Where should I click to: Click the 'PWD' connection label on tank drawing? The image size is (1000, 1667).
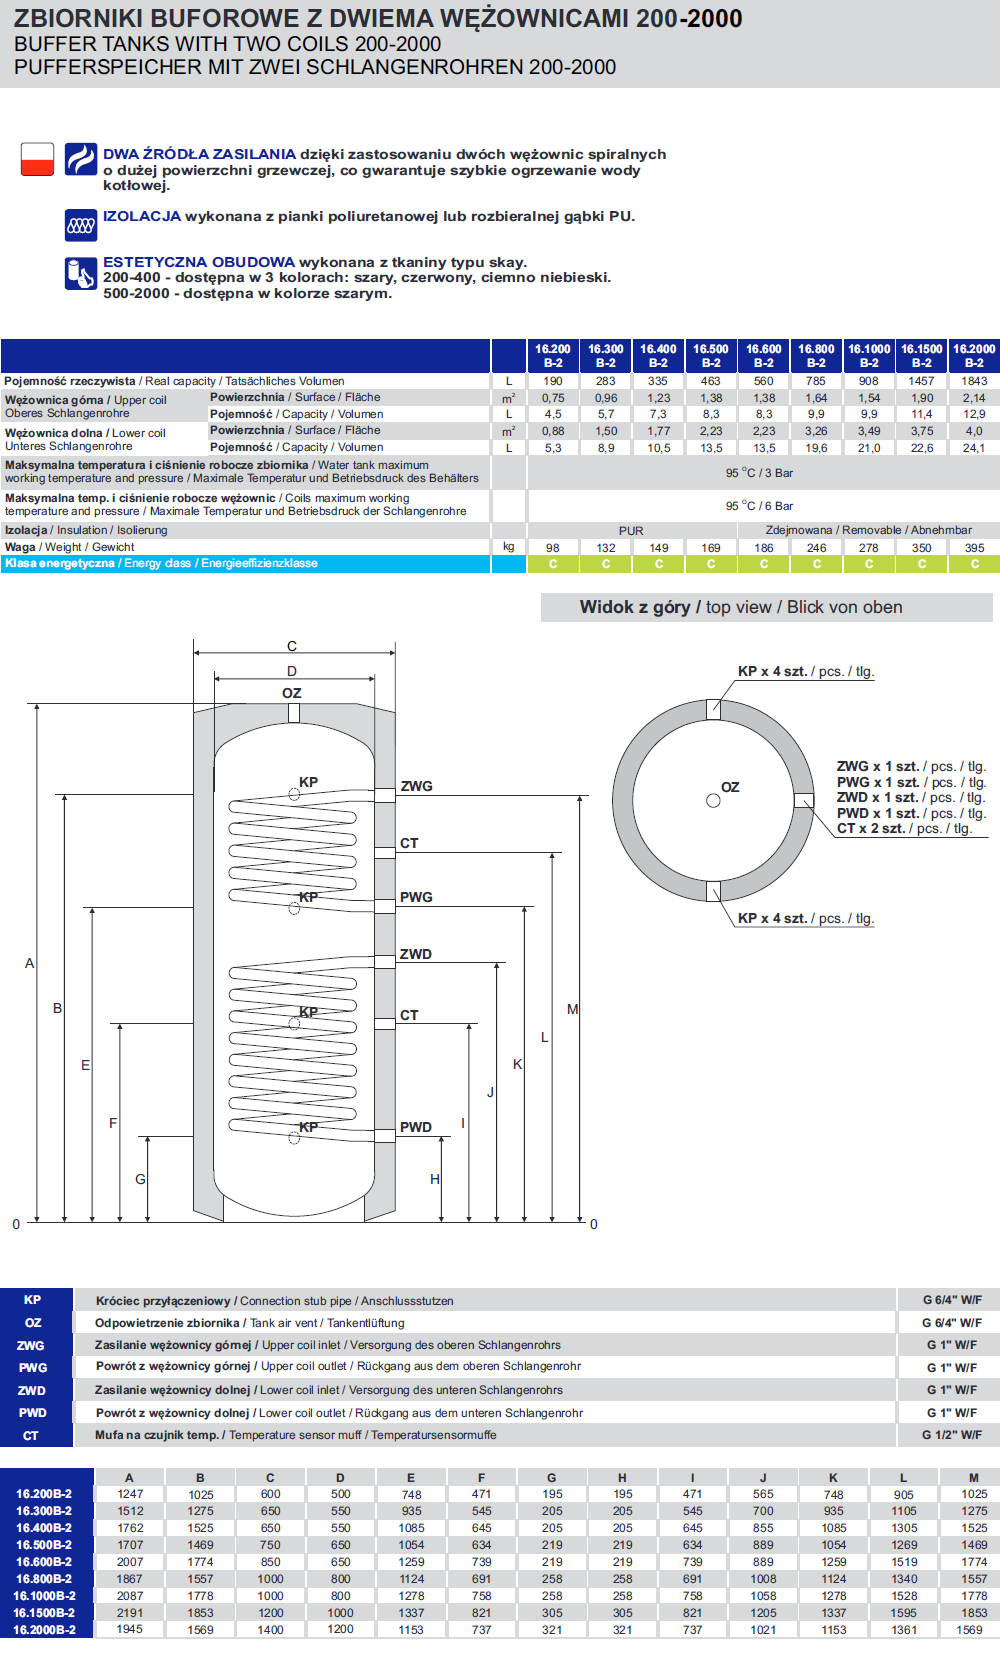[x=416, y=1127]
